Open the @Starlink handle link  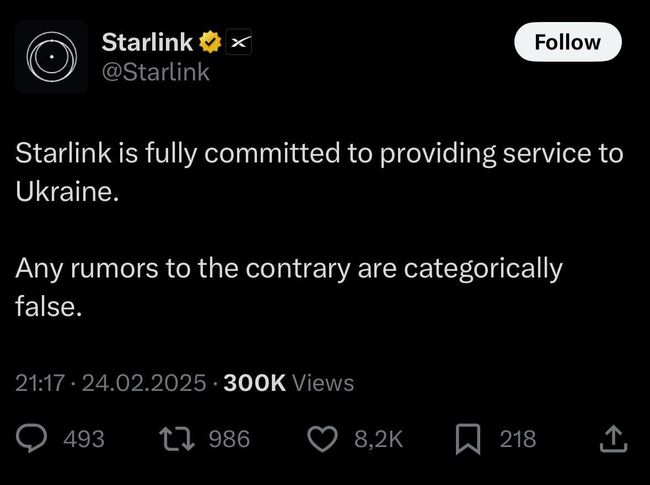tap(156, 72)
